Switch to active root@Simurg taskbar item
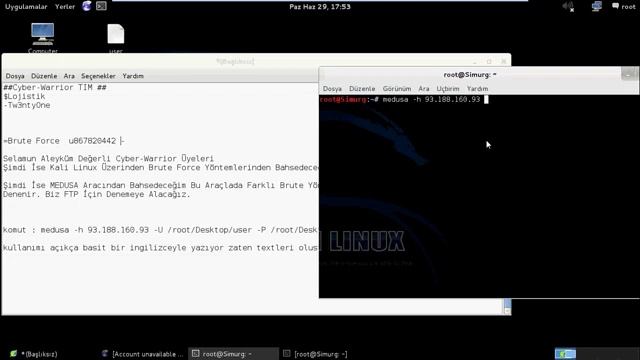 click(x=233, y=354)
